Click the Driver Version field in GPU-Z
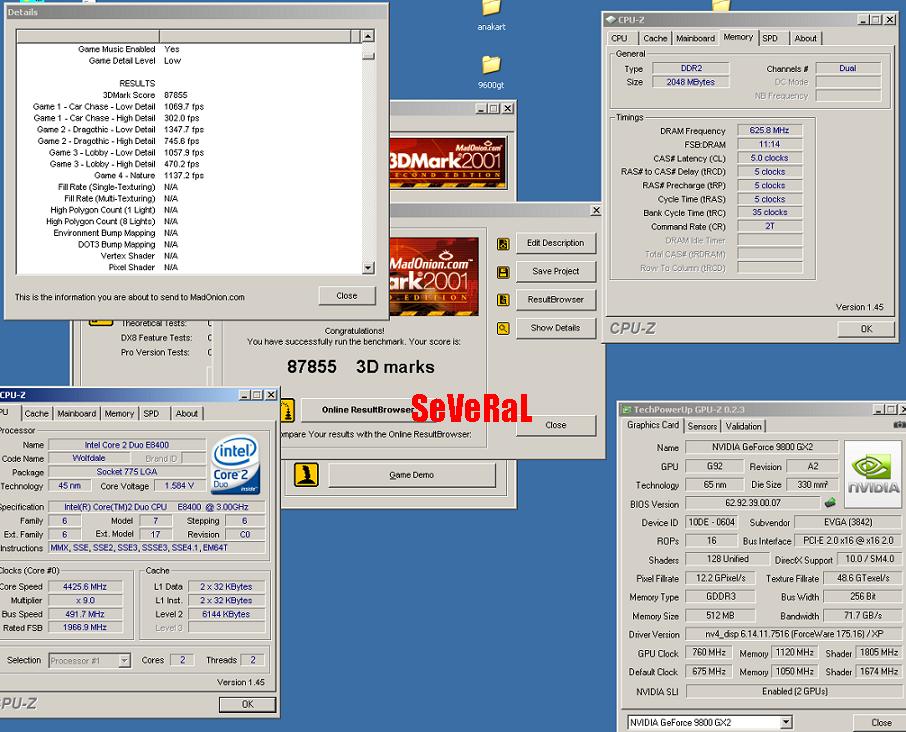 pyautogui.click(x=794, y=634)
